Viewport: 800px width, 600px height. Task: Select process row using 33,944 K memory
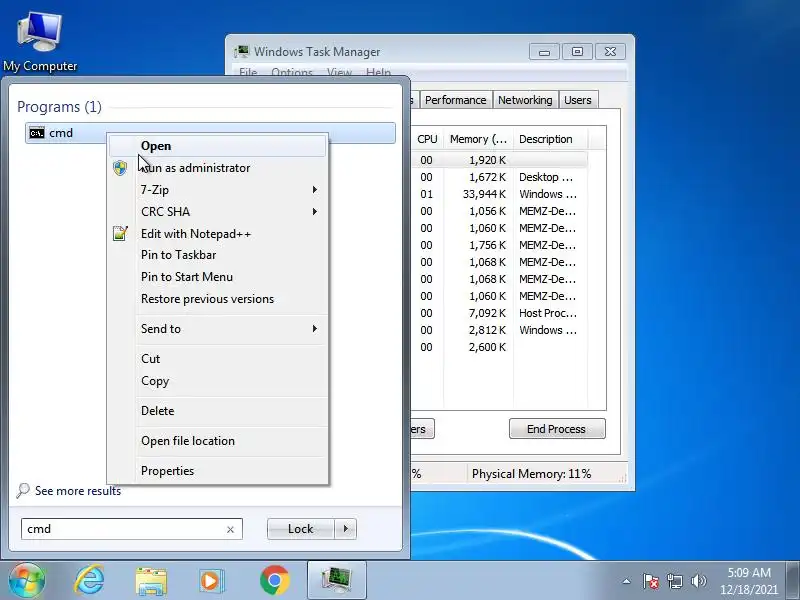pyautogui.click(x=499, y=194)
